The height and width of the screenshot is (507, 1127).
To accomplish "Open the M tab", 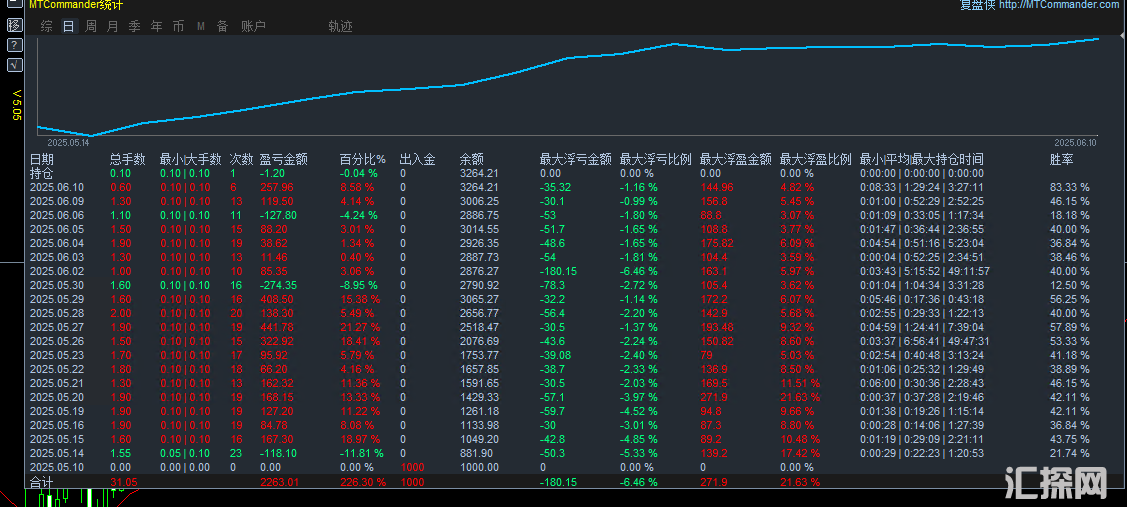I will click(201, 27).
